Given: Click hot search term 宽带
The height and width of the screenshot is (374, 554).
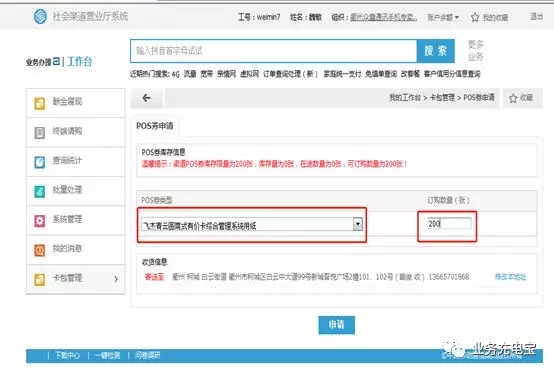Looking at the screenshot, I should point(207,74).
